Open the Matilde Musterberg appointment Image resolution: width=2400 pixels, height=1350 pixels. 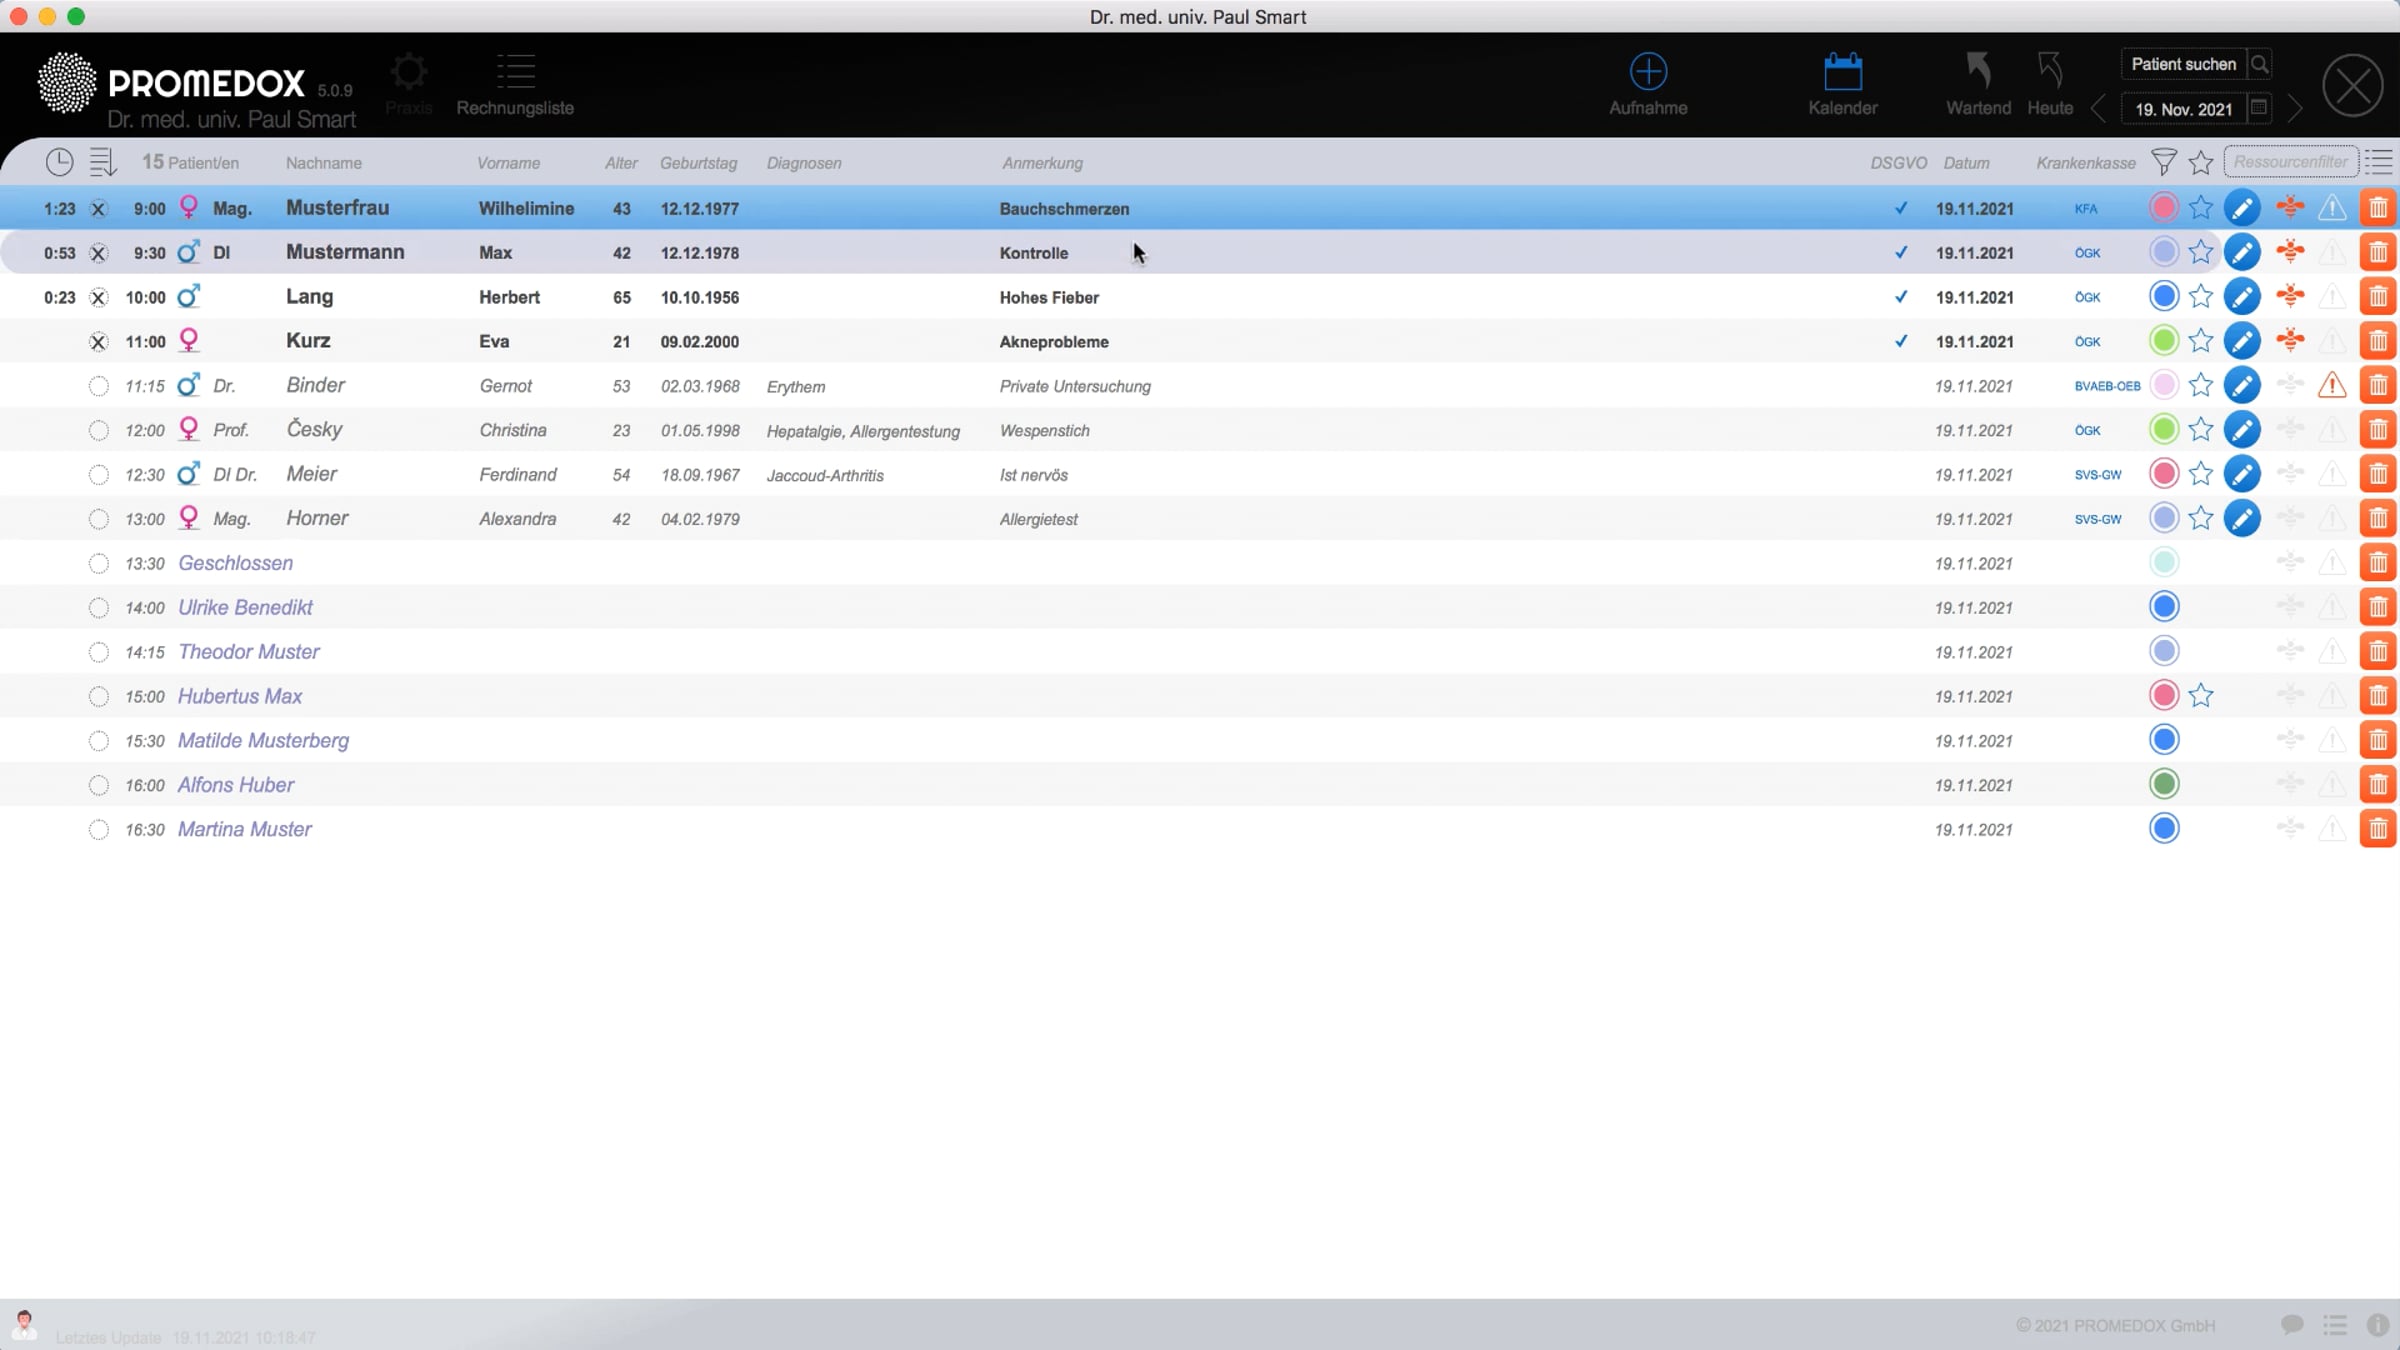pyautogui.click(x=263, y=741)
